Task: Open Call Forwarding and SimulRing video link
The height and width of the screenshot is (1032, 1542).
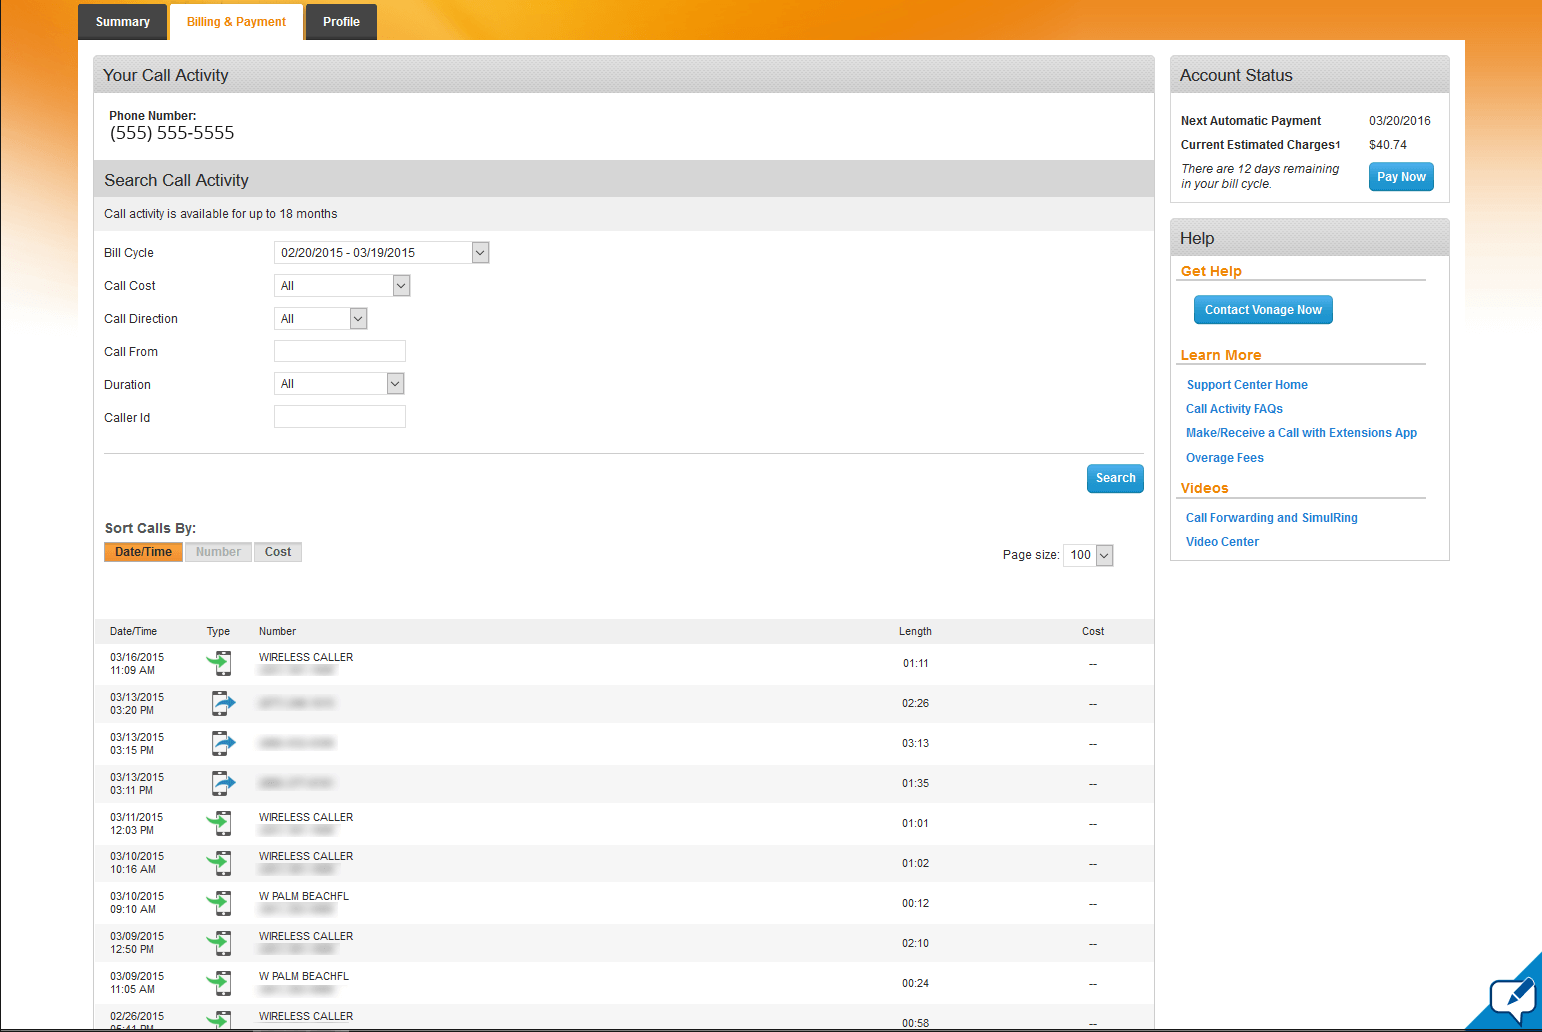Action: [1272, 518]
